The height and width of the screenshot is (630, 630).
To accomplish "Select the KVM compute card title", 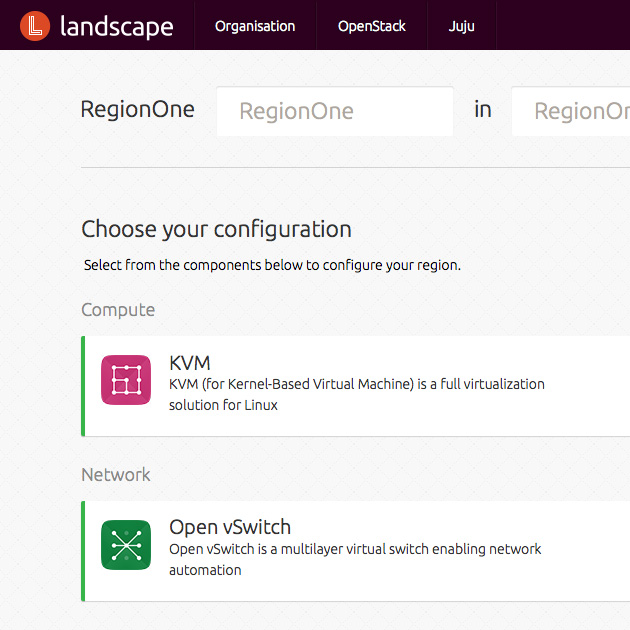I will tap(190, 363).
